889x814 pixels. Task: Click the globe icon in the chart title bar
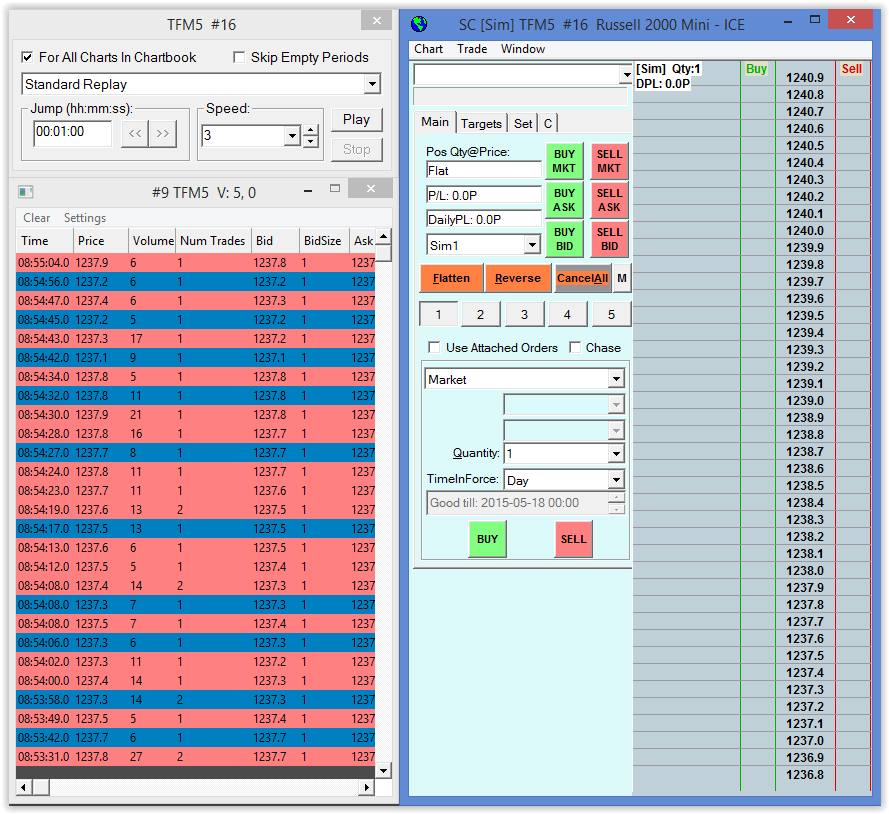[419, 24]
